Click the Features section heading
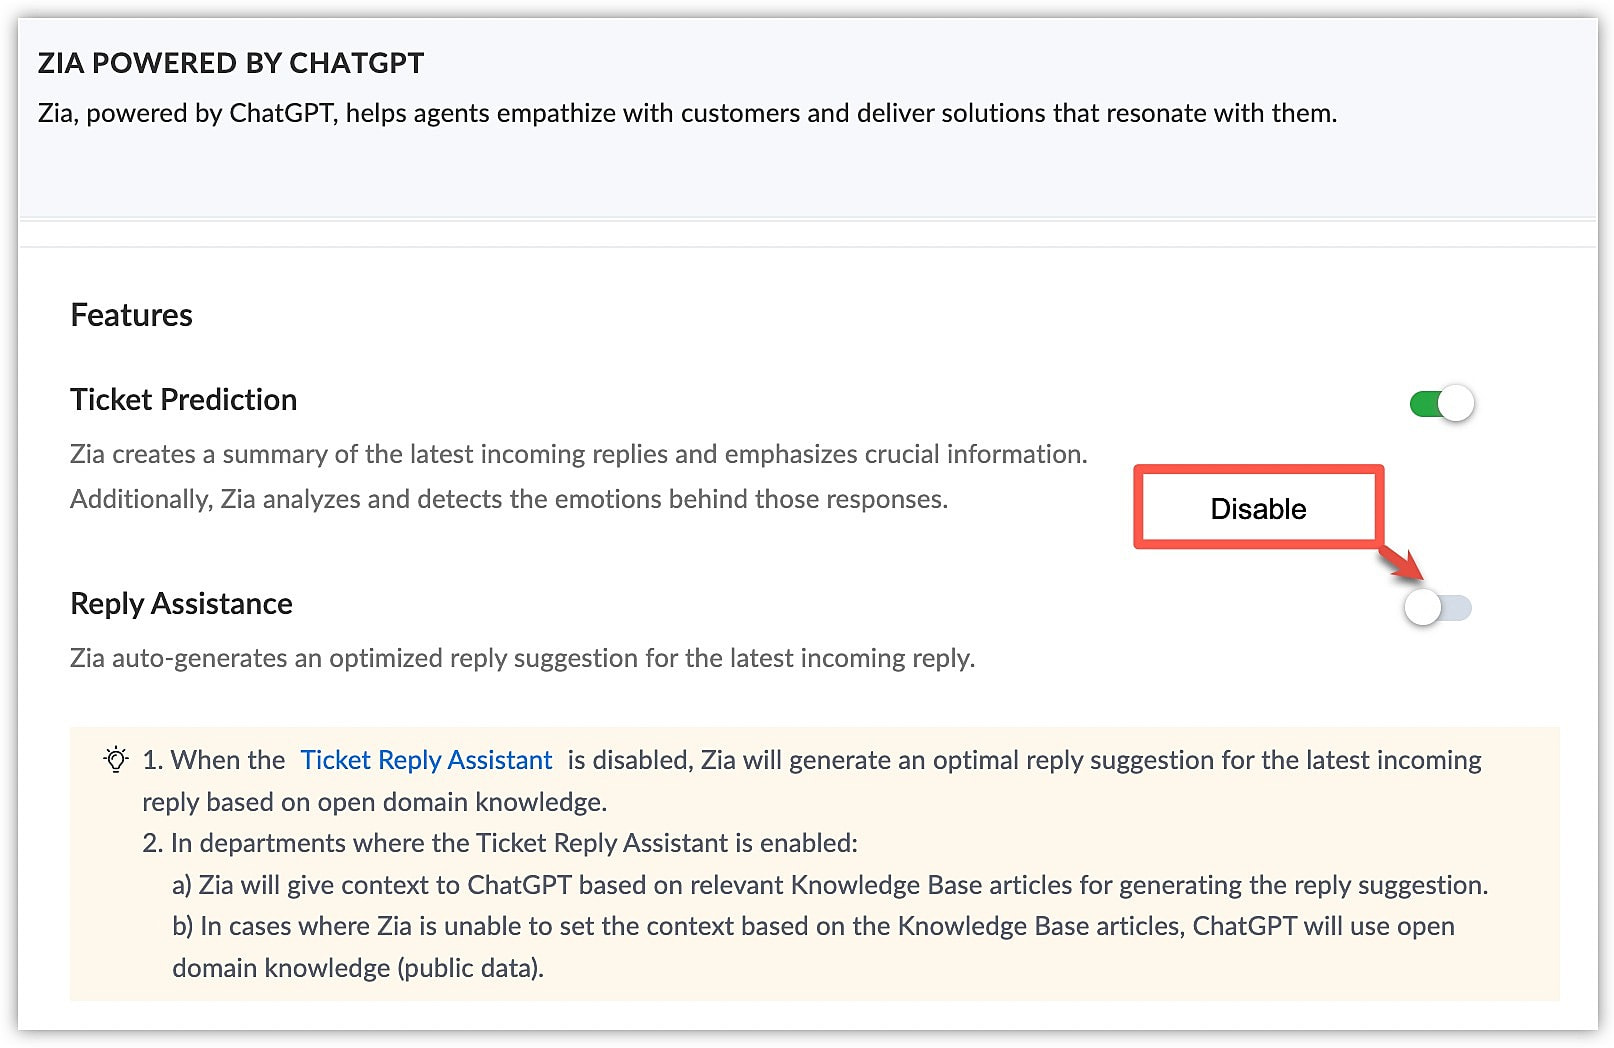Image resolution: width=1614 pixels, height=1048 pixels. click(x=131, y=315)
